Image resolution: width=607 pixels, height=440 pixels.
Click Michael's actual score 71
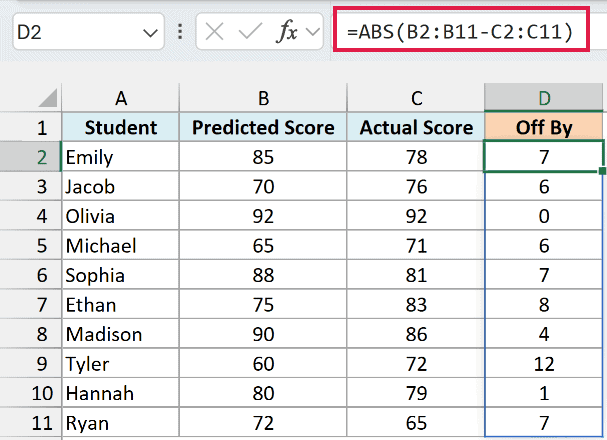click(x=416, y=245)
